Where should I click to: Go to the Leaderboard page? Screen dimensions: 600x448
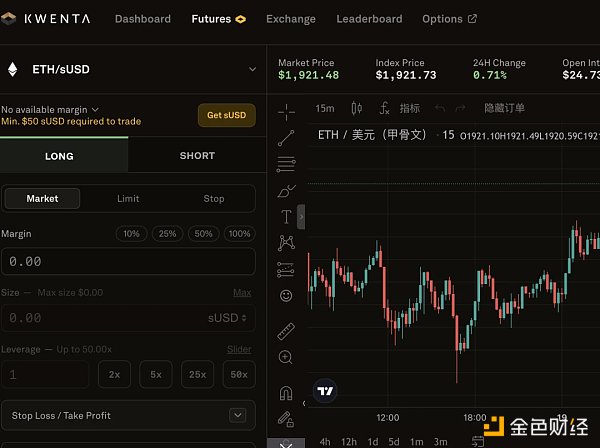369,19
